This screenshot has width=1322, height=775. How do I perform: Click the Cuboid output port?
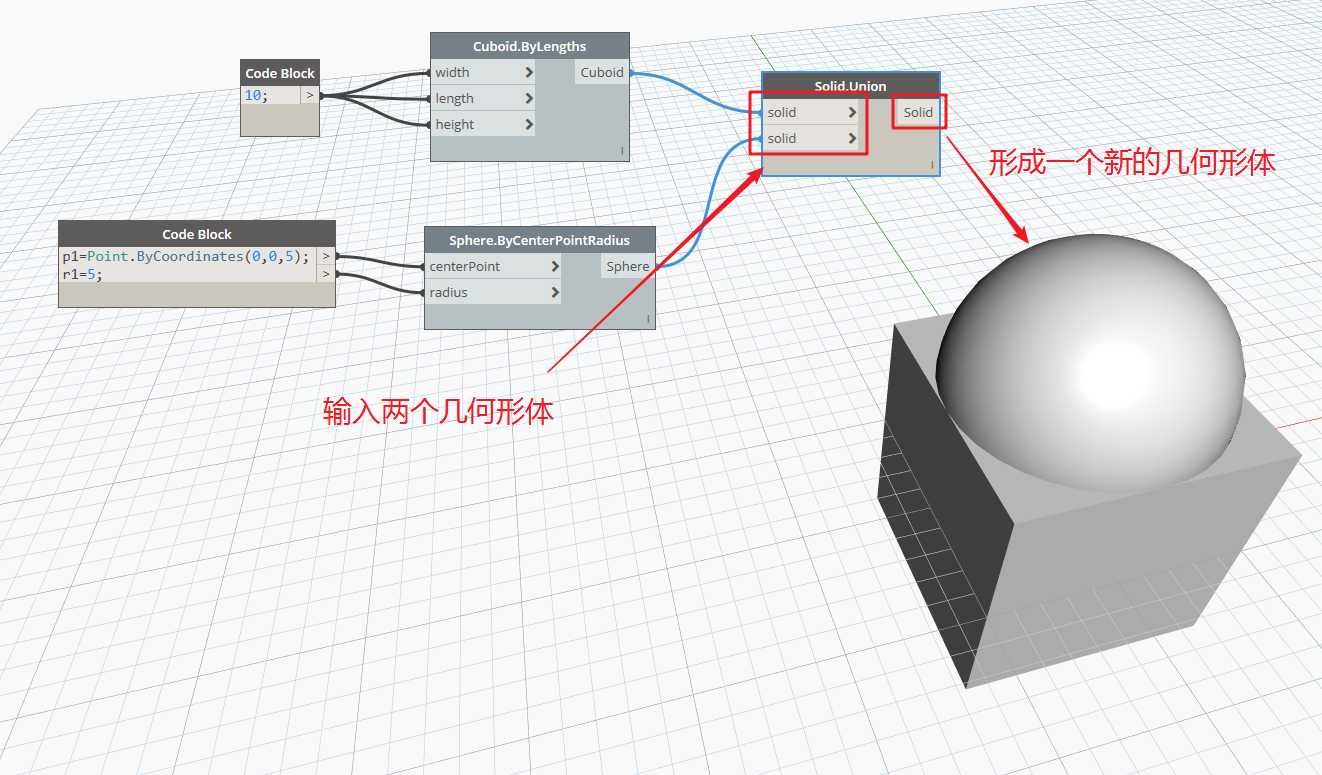602,73
